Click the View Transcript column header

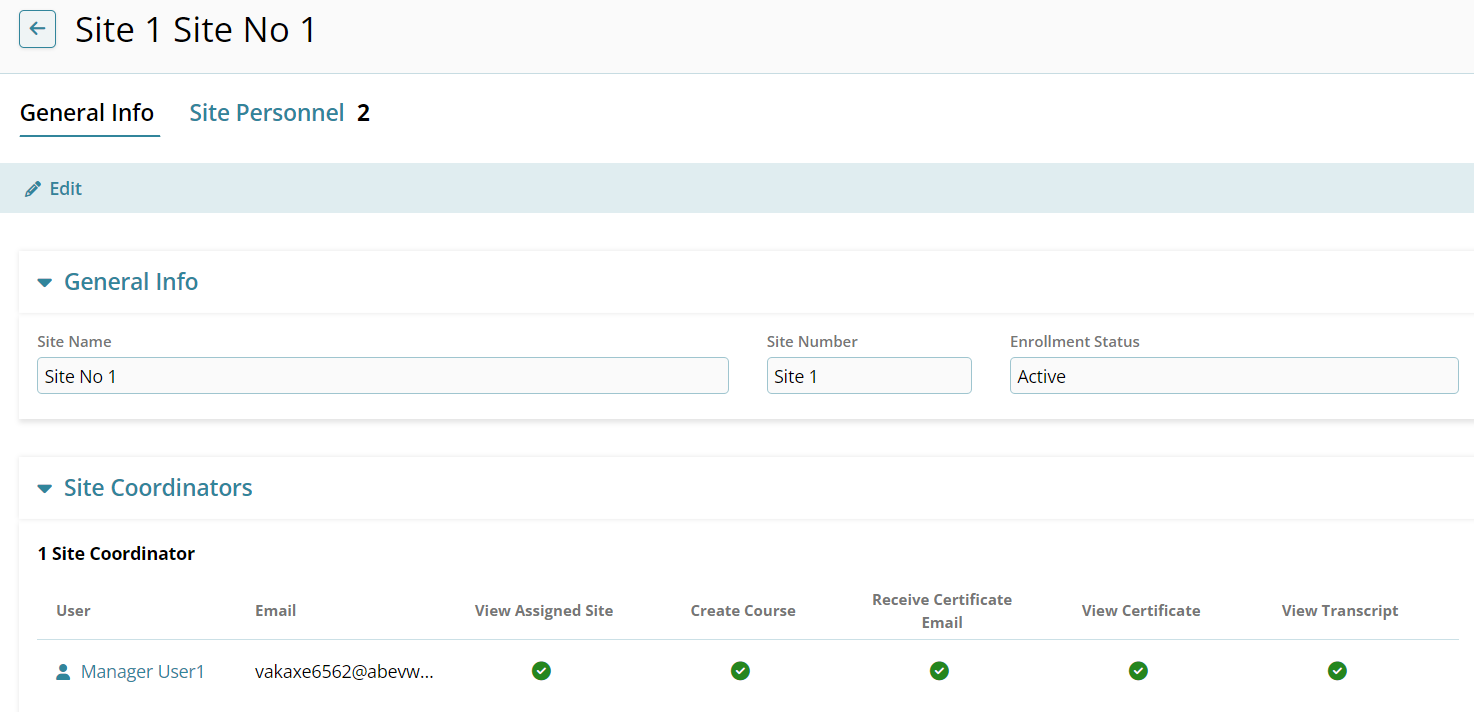pyautogui.click(x=1340, y=611)
